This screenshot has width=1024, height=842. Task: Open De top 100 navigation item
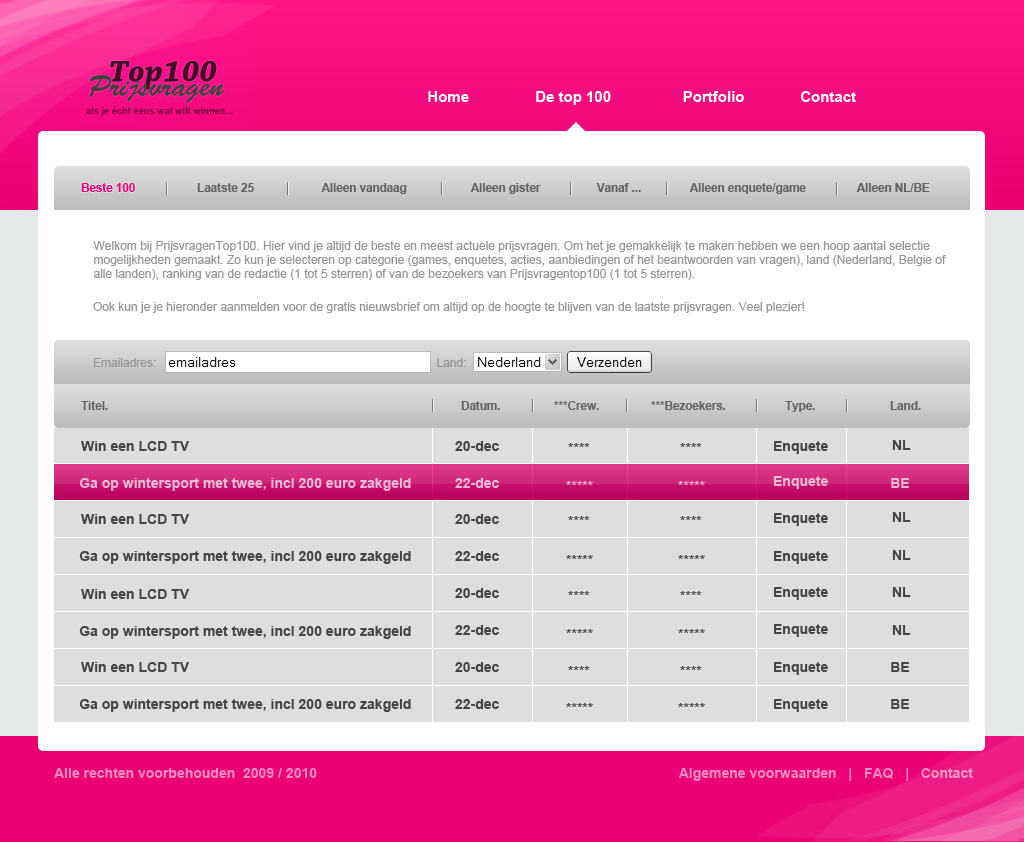573,97
